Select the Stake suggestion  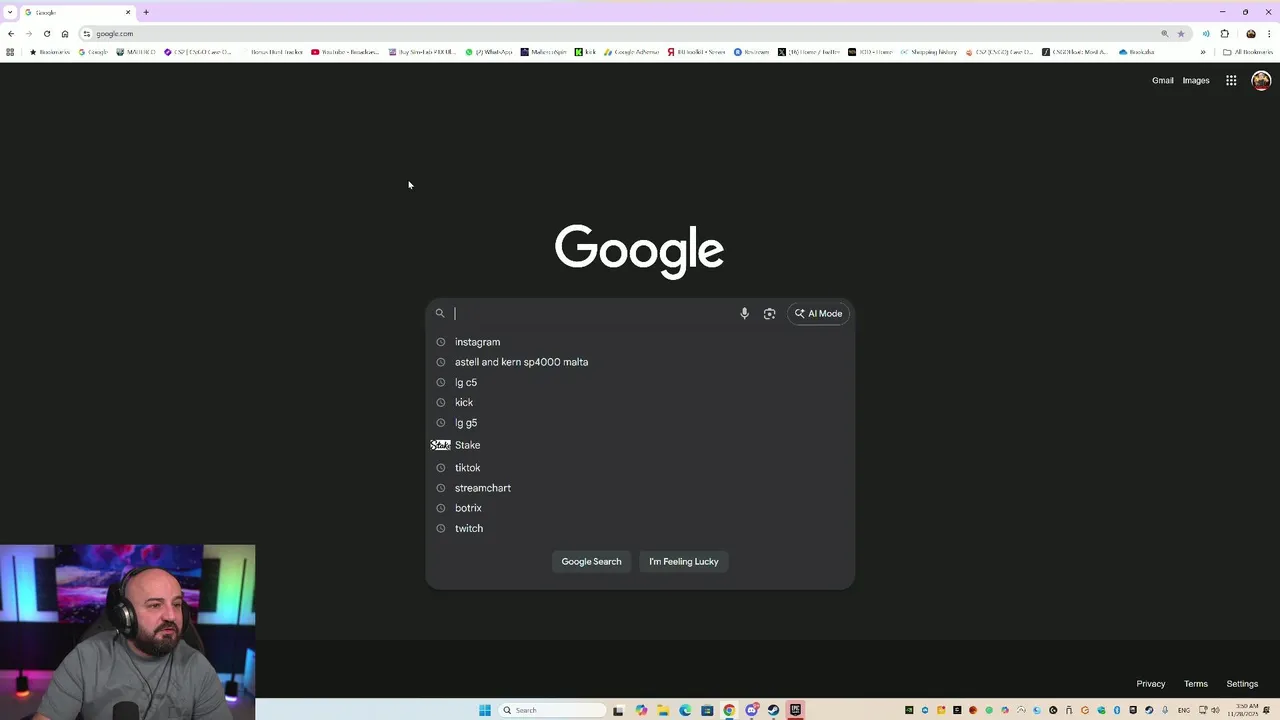[x=640, y=445]
